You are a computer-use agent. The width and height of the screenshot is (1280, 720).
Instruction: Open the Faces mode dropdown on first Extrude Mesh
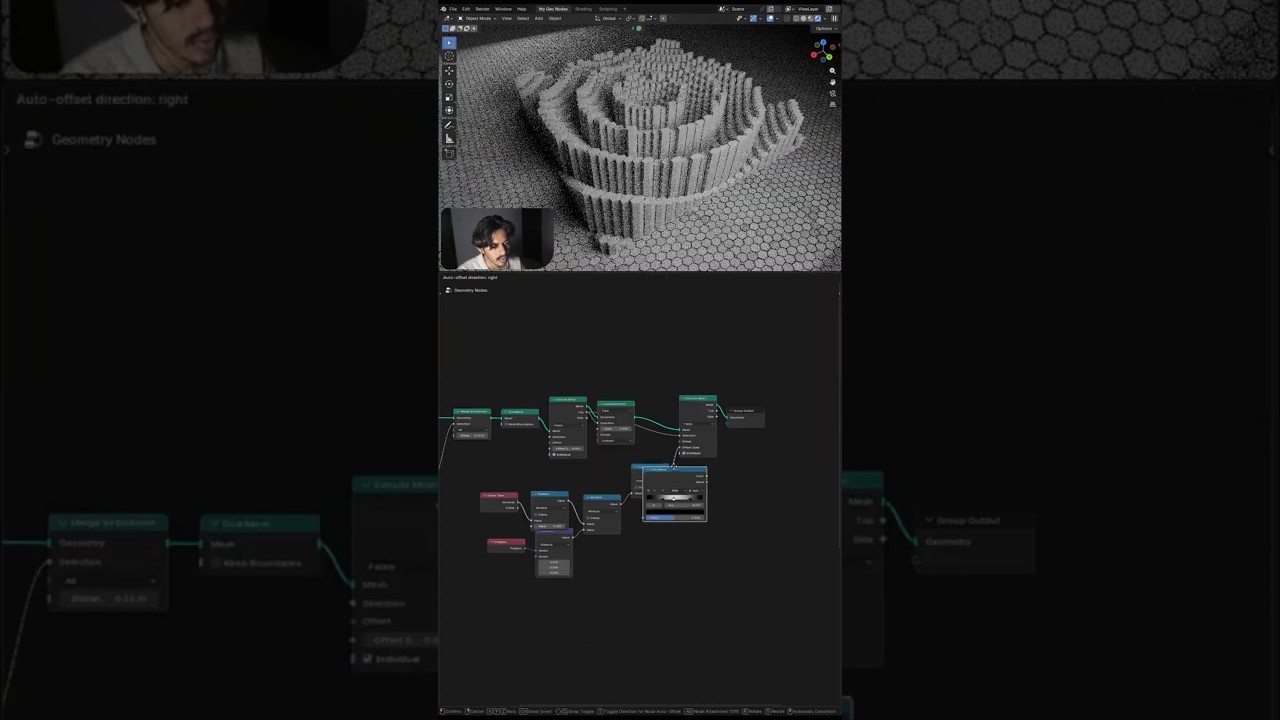(x=568, y=425)
